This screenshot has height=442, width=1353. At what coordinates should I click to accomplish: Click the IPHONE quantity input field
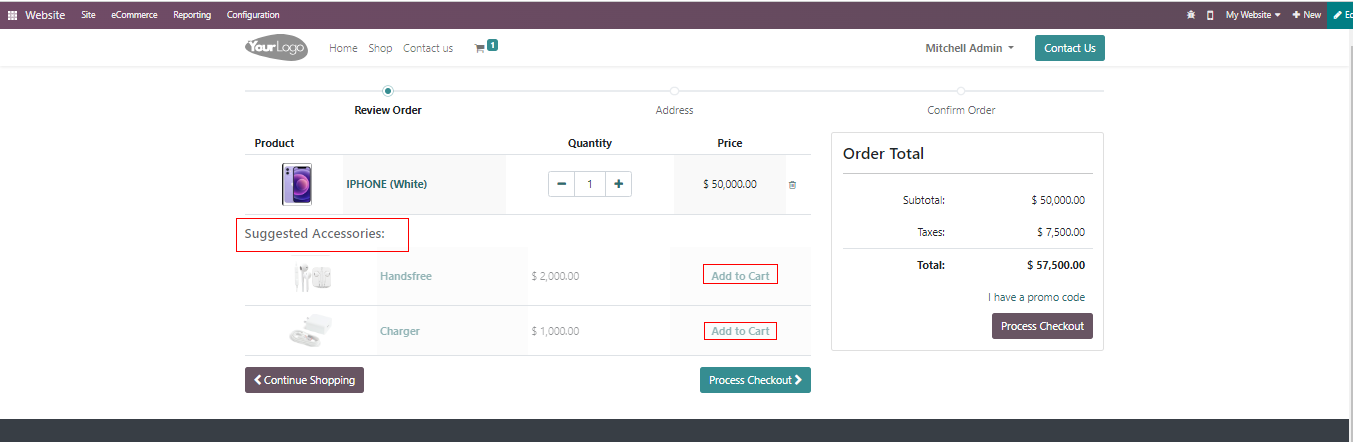tap(590, 184)
